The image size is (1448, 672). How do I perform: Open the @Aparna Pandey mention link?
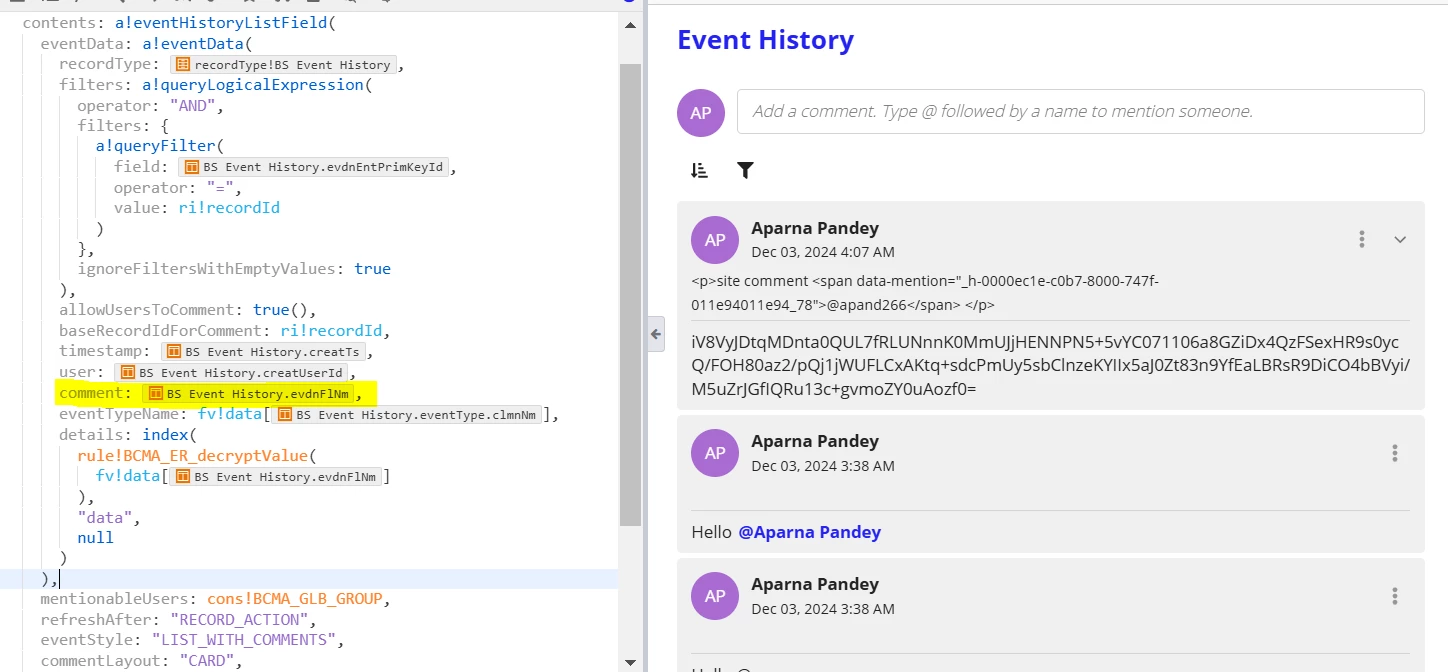[x=809, y=532]
